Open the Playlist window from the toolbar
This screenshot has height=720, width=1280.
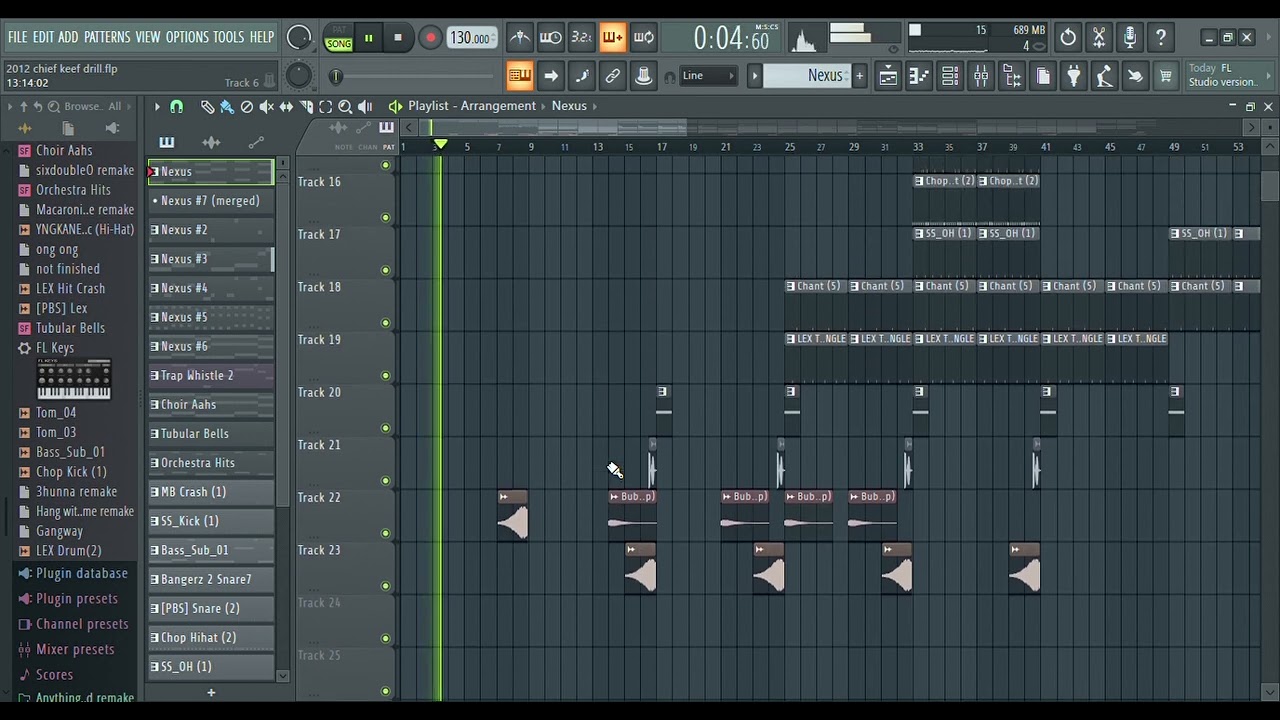pyautogui.click(x=888, y=76)
